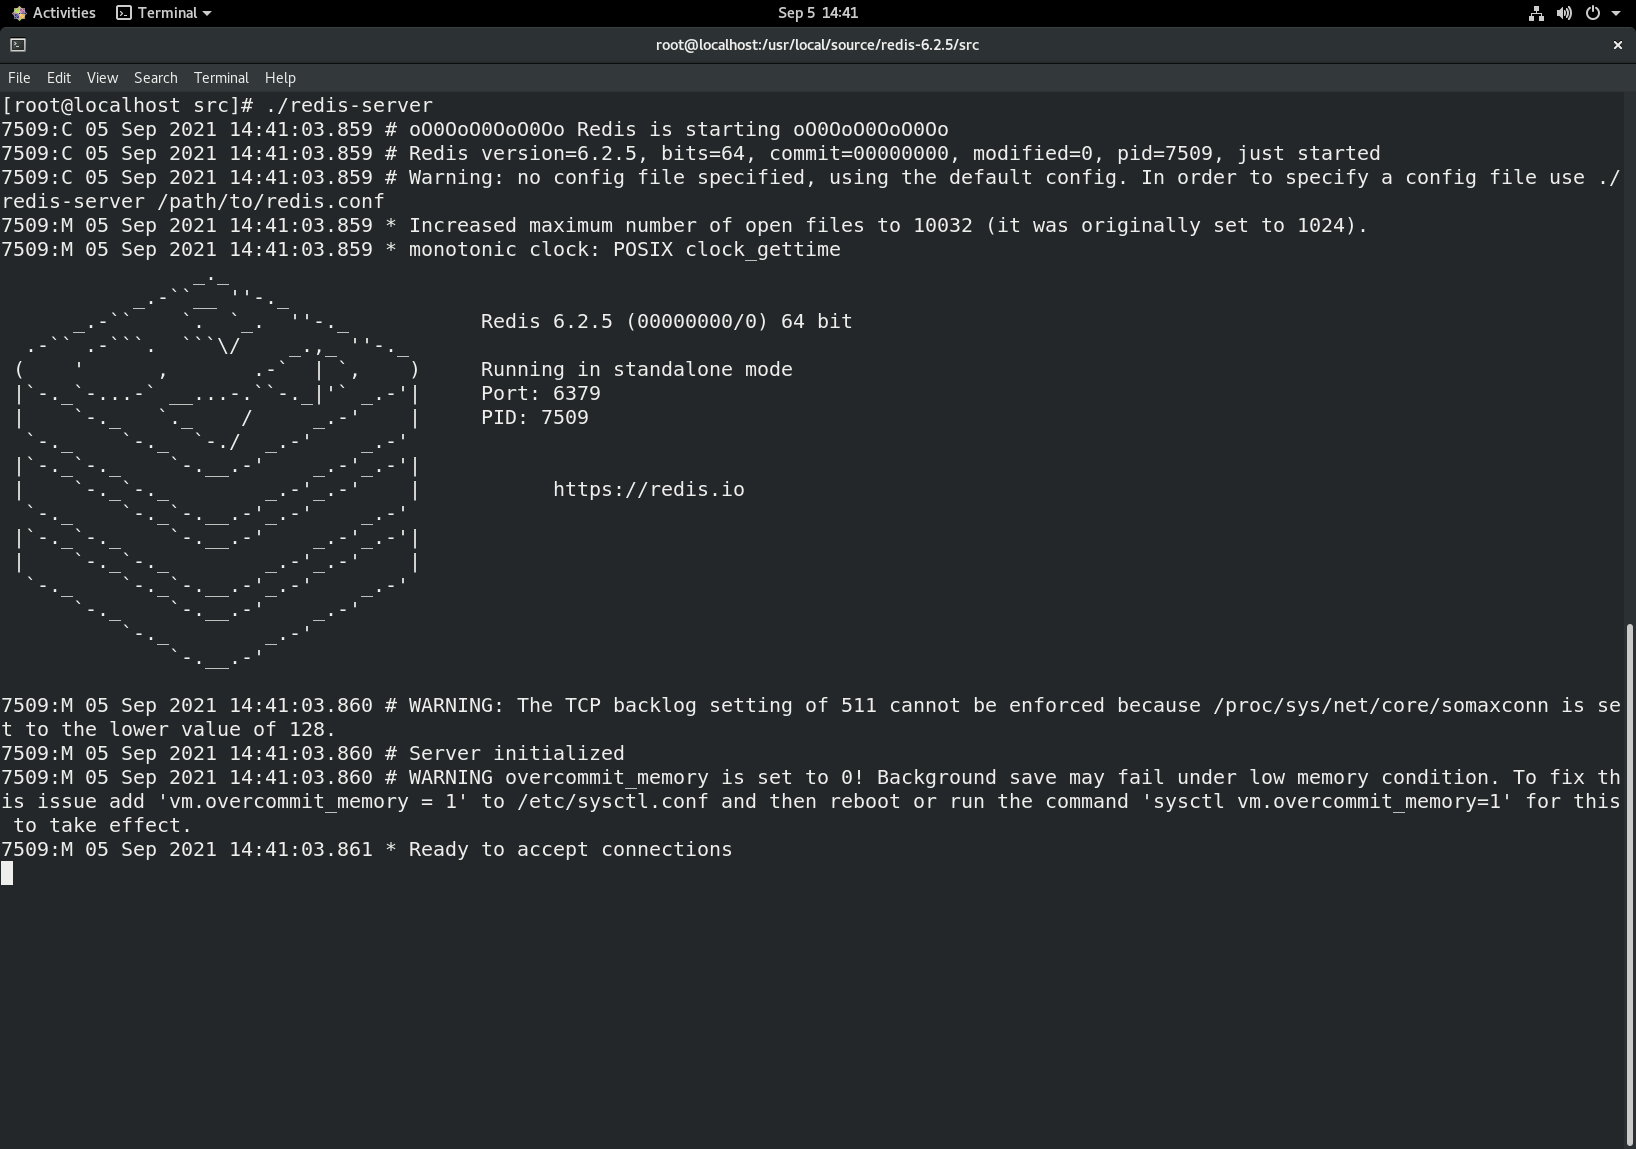1636x1149 pixels.
Task: Click 'Redis 6.2.5 (00000000/0) 64 bit' text
Action: 667,321
